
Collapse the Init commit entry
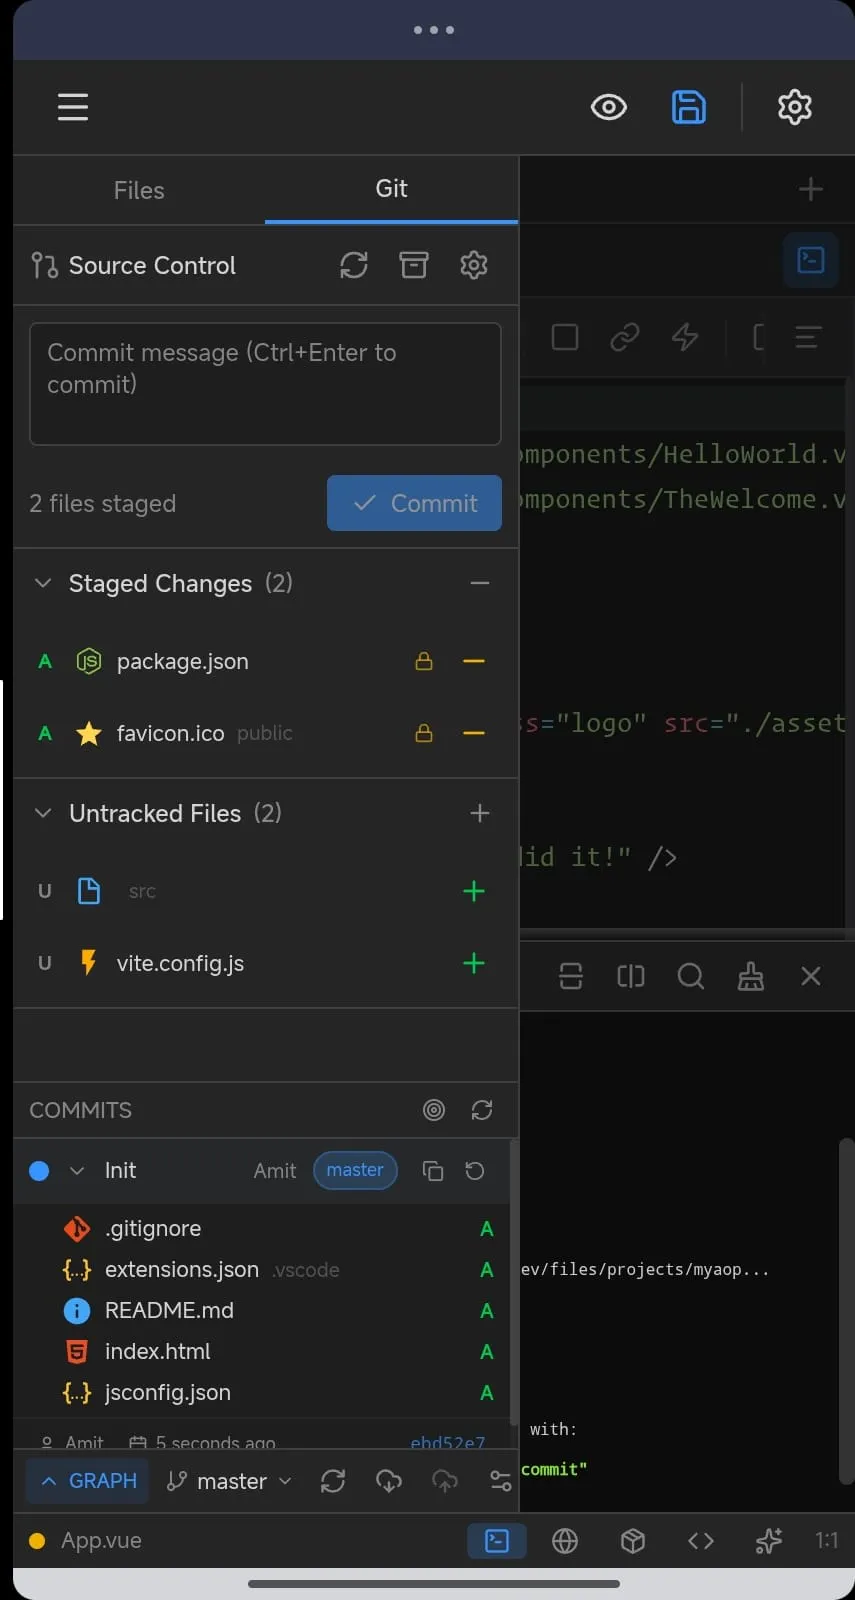tap(77, 1171)
